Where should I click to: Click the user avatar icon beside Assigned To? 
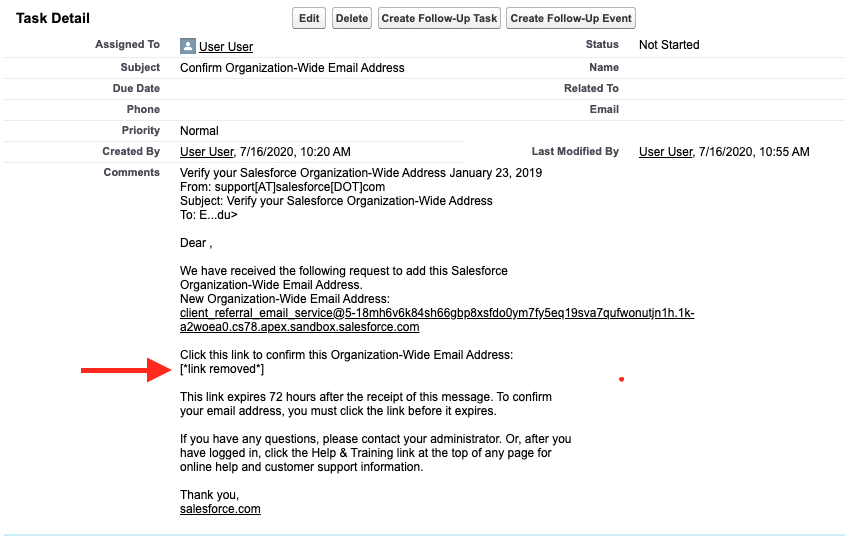point(188,46)
